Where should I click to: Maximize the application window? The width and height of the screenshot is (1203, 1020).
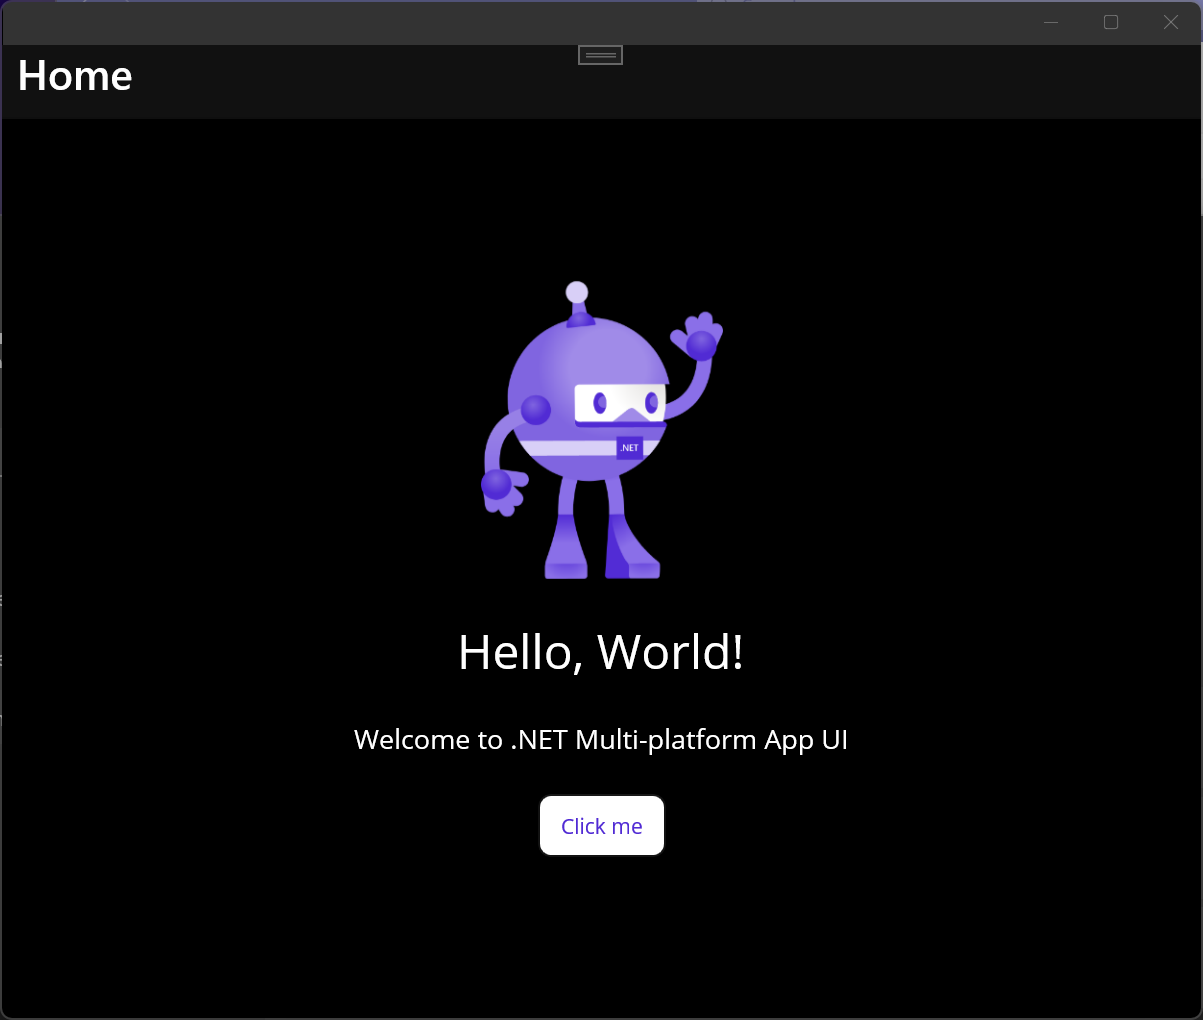point(1111,22)
